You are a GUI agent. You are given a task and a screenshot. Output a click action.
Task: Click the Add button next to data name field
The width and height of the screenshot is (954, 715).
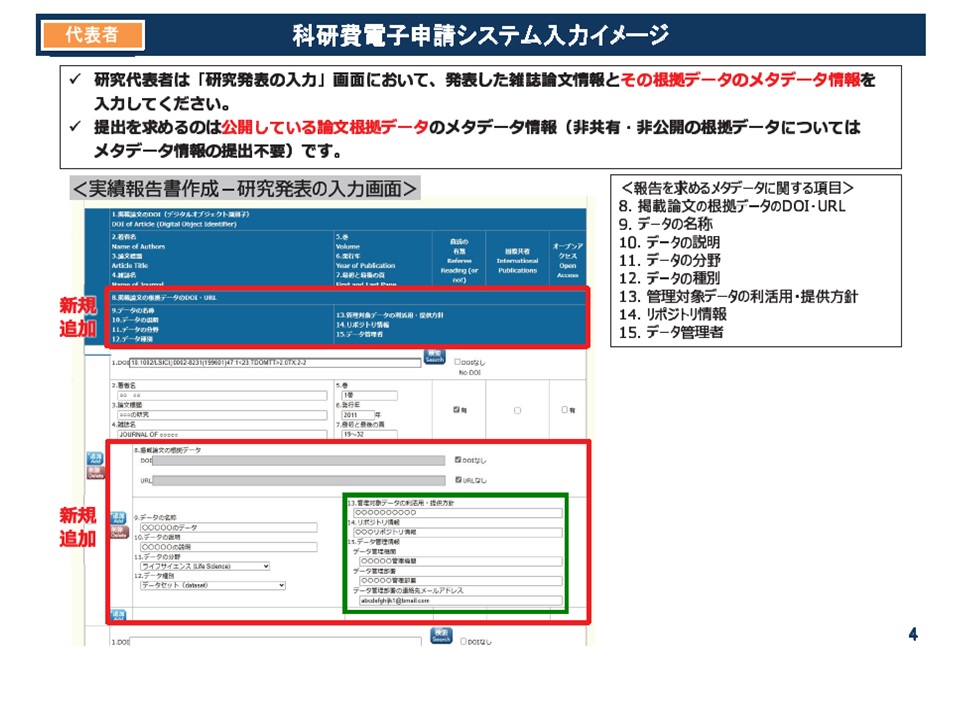point(119,518)
